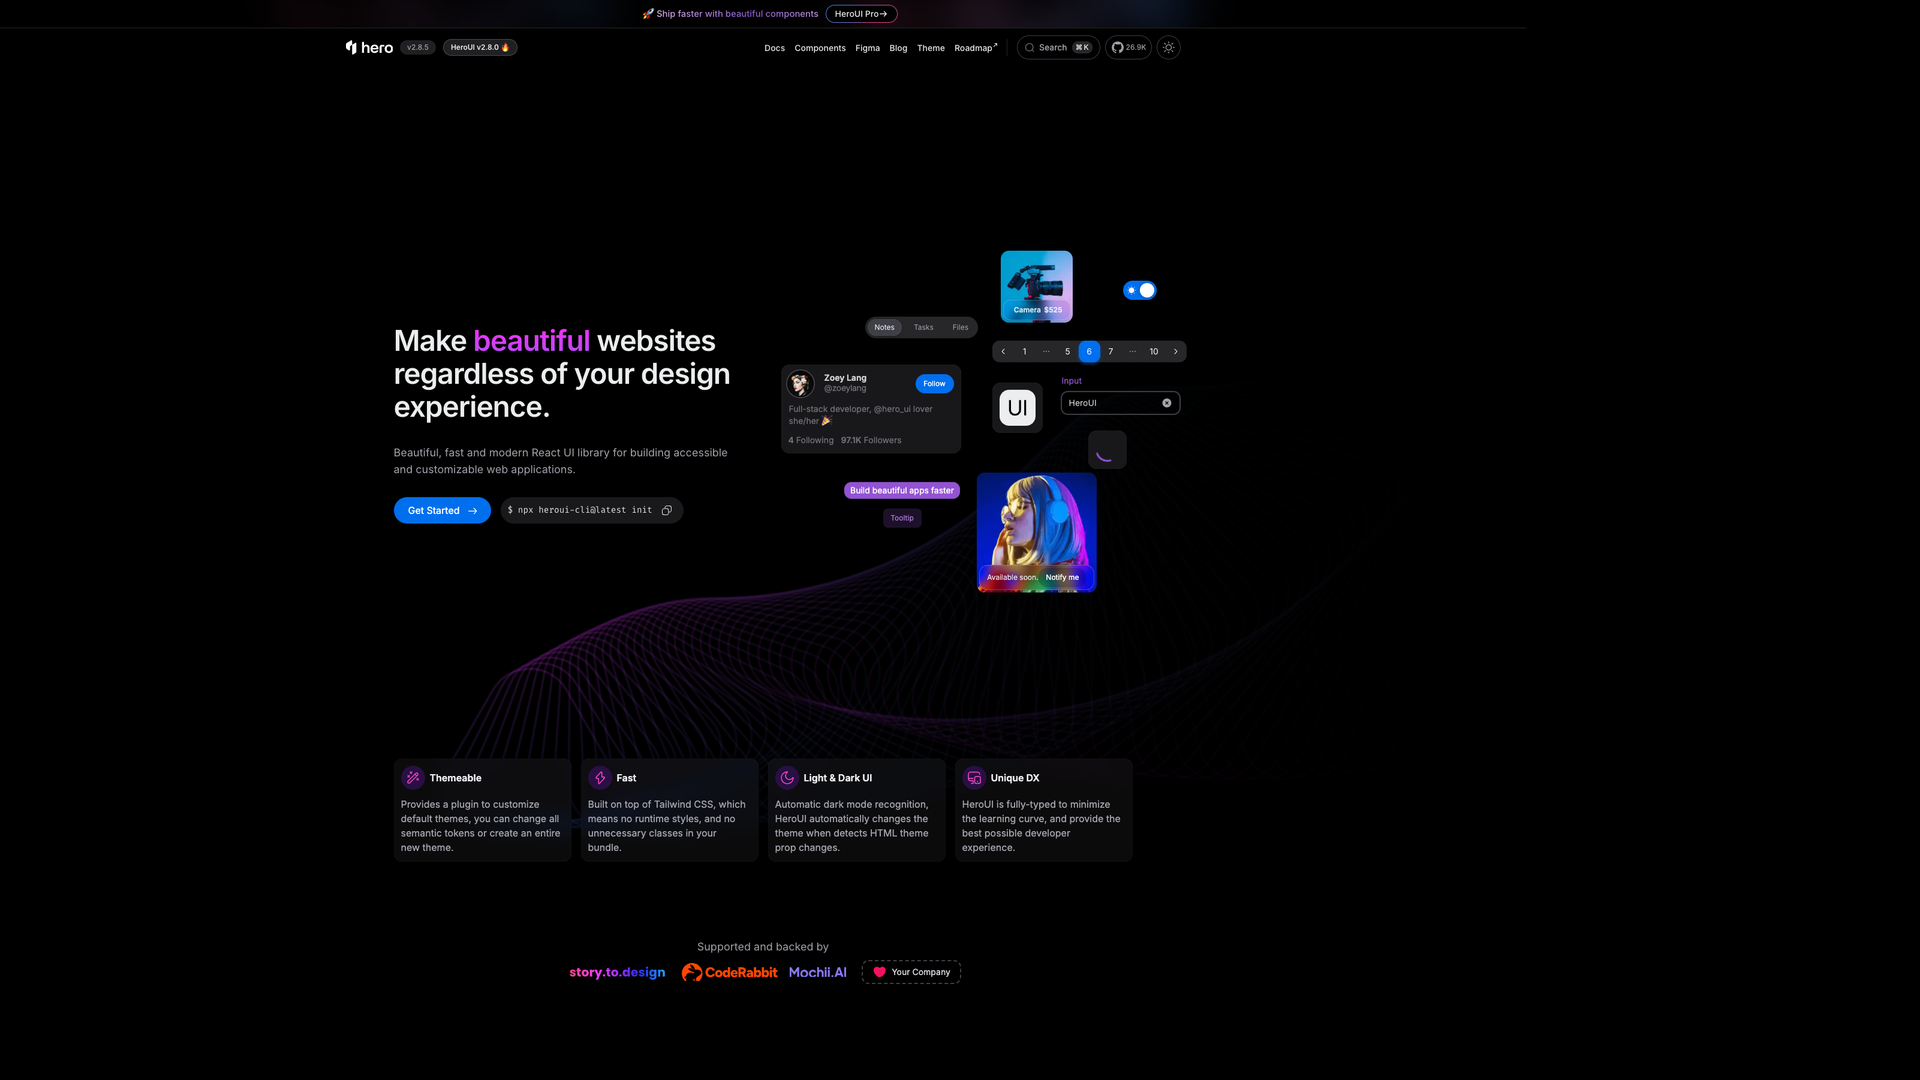Screen dimensions: 1920x1080
Task: Select page 7 in the pagination control
Action: coord(1110,351)
